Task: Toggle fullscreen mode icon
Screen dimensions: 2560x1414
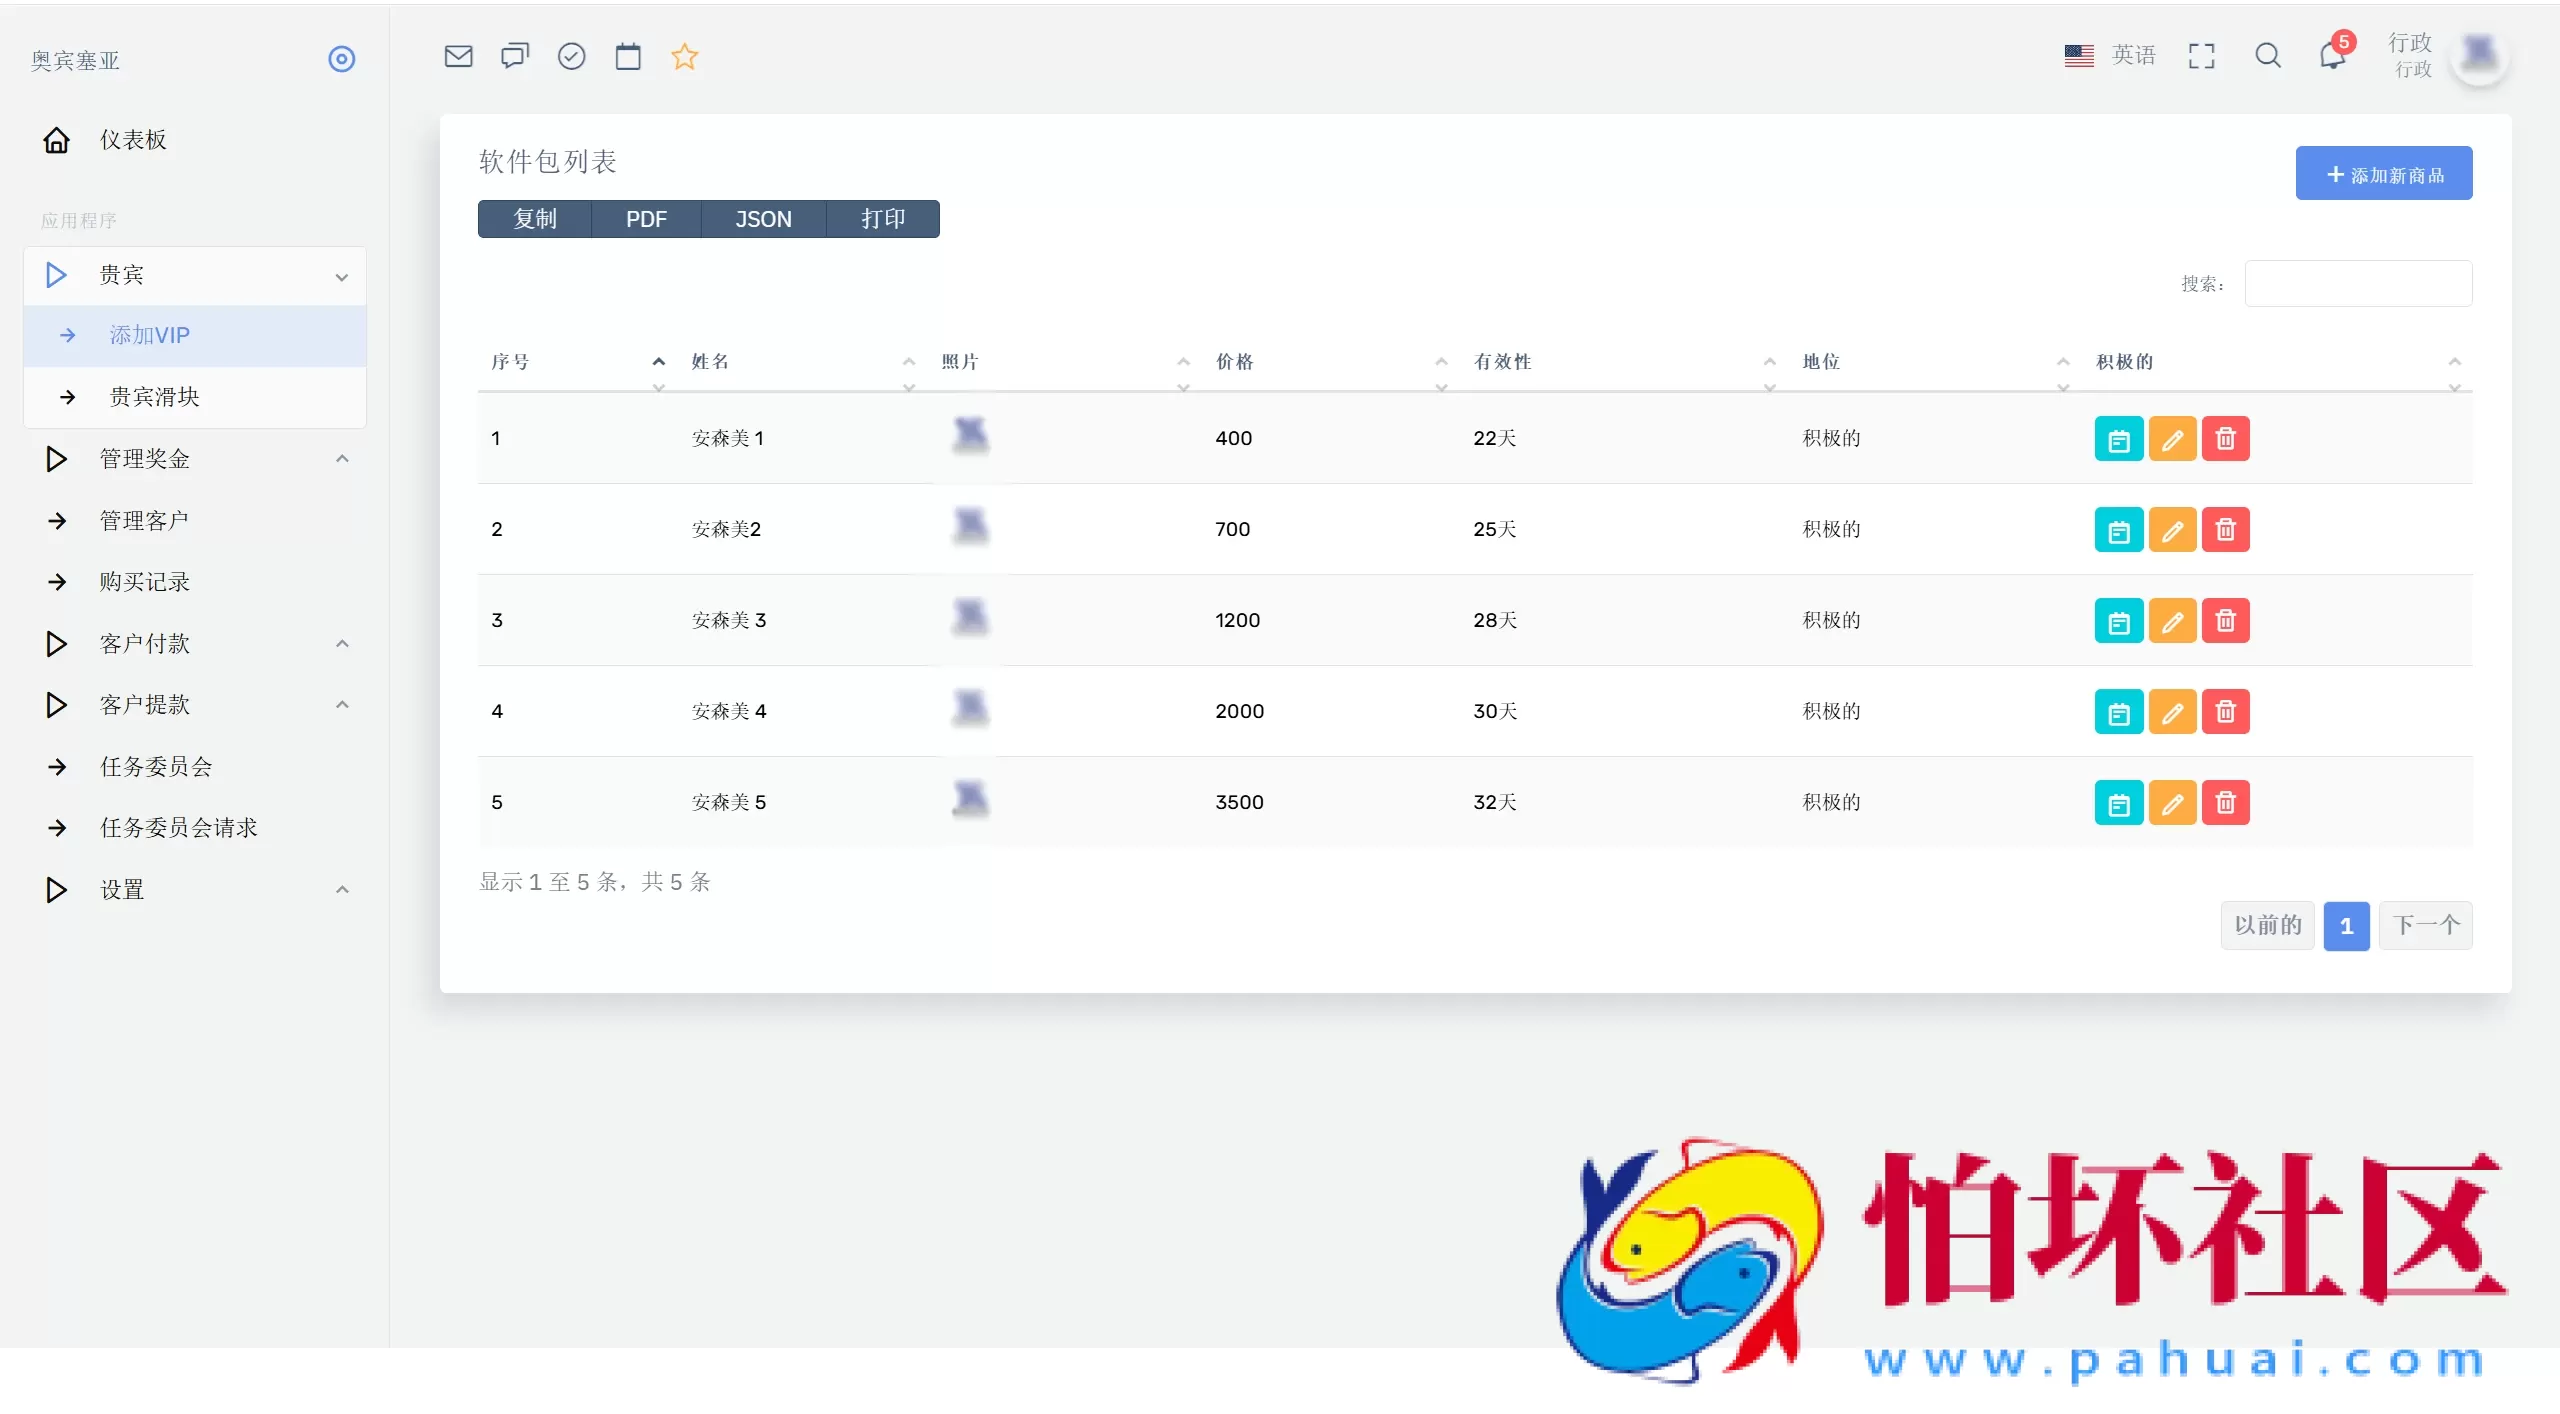Action: point(2201,56)
